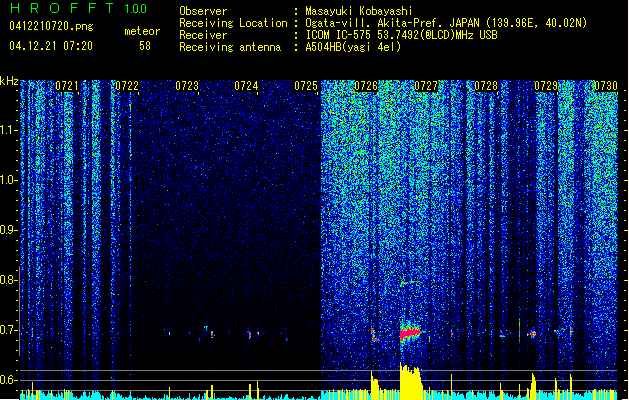Click the timestamp 04.12.21 07:20
This screenshot has width=629, height=400.
(x=51, y=46)
